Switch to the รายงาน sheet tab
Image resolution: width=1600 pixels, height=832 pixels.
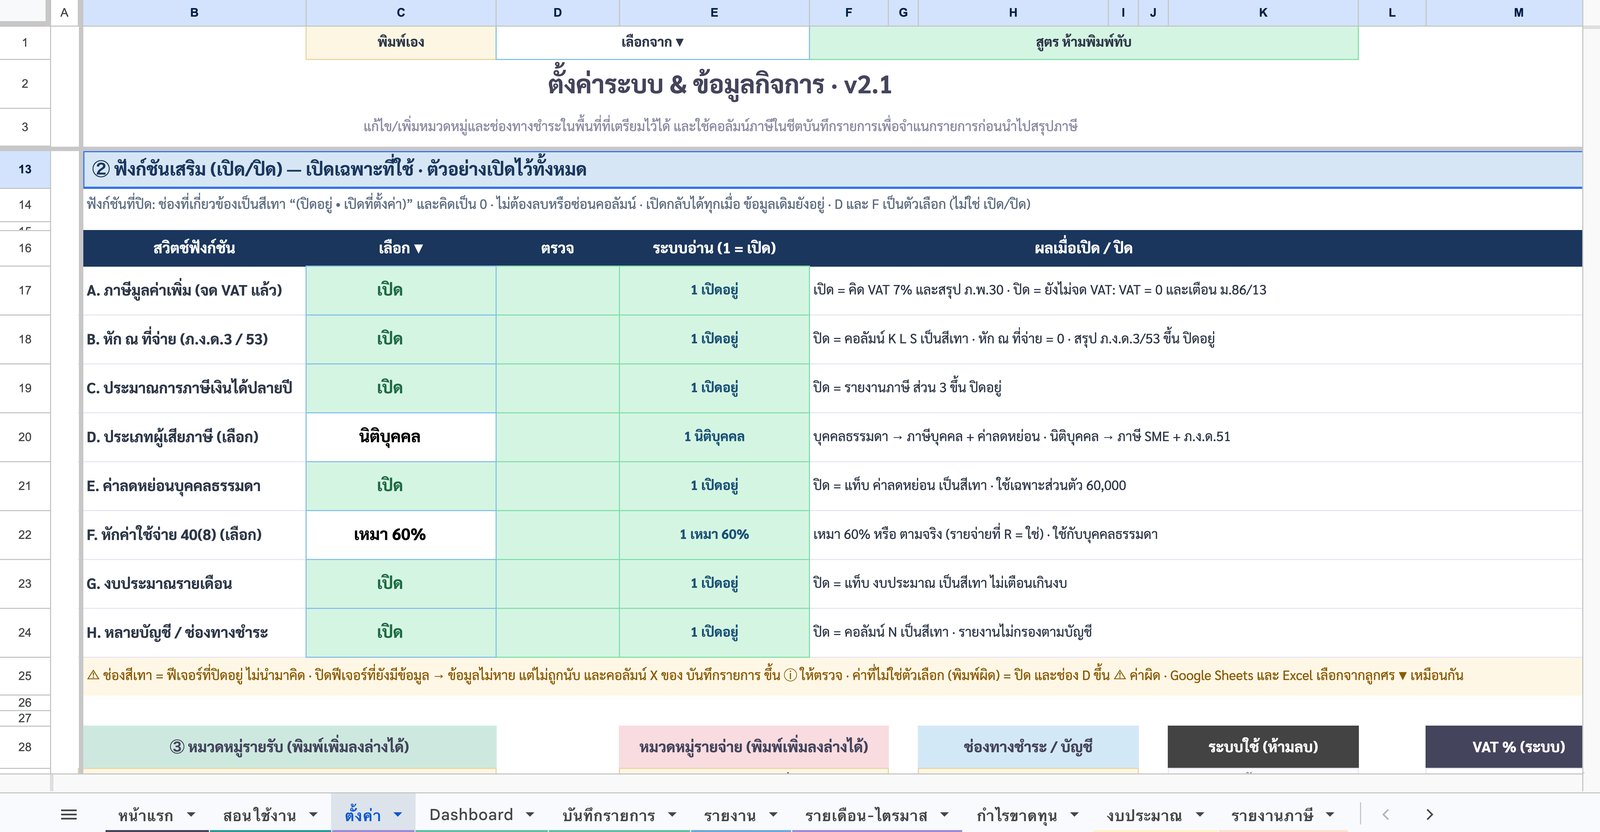coord(730,815)
